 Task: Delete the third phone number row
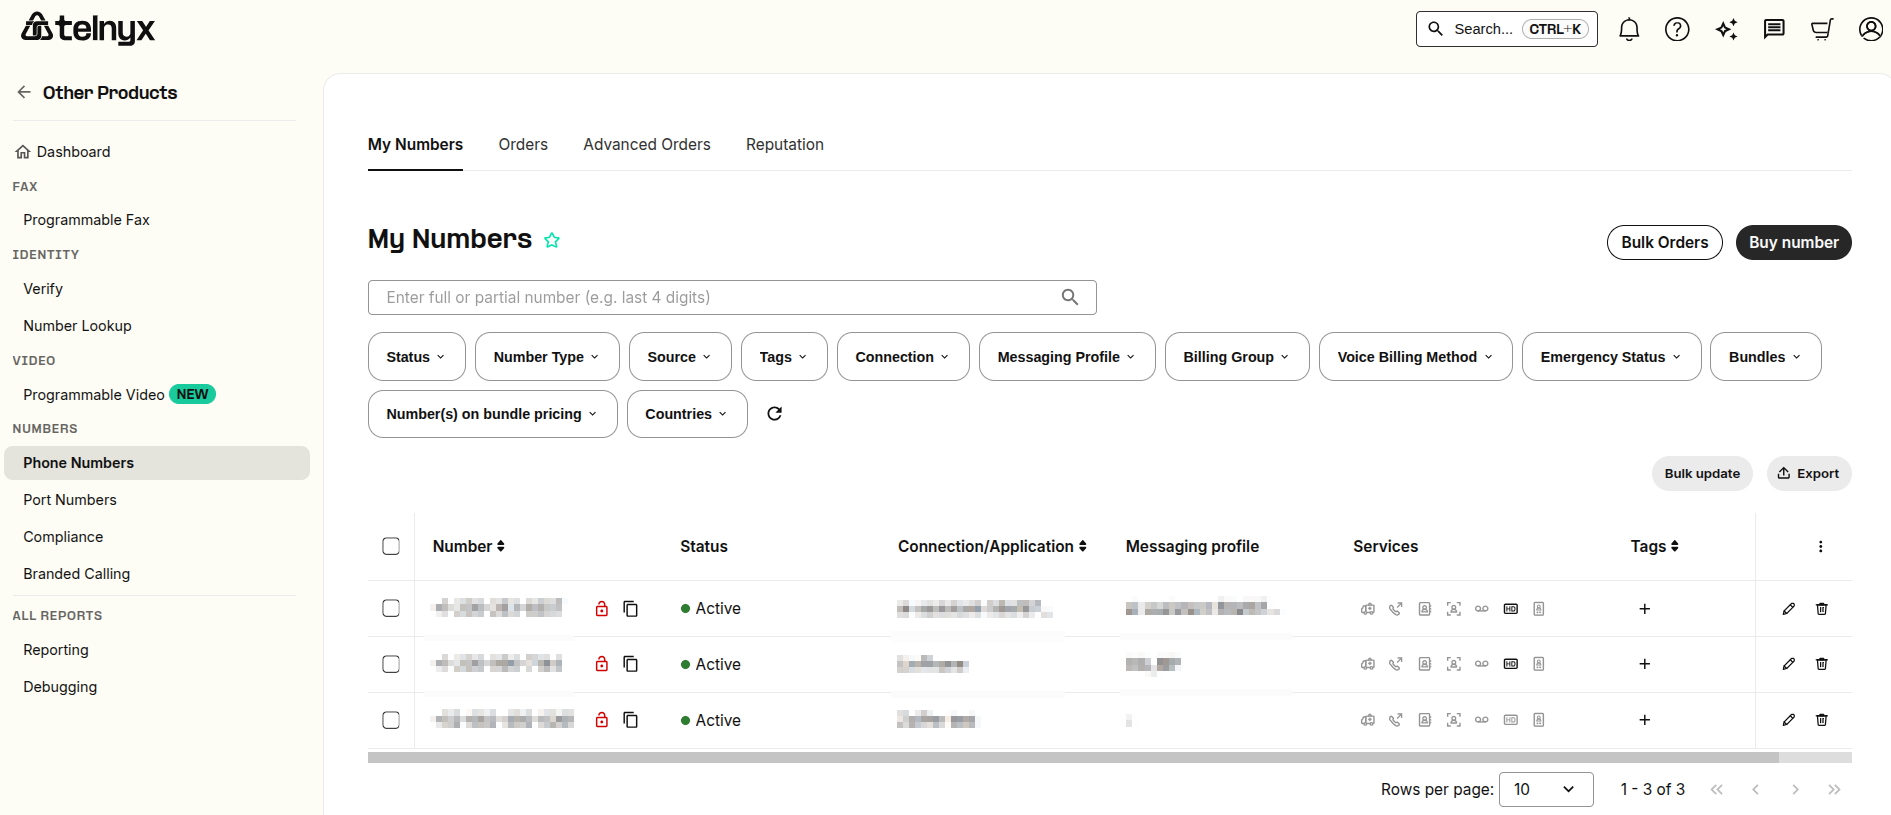coord(1822,720)
